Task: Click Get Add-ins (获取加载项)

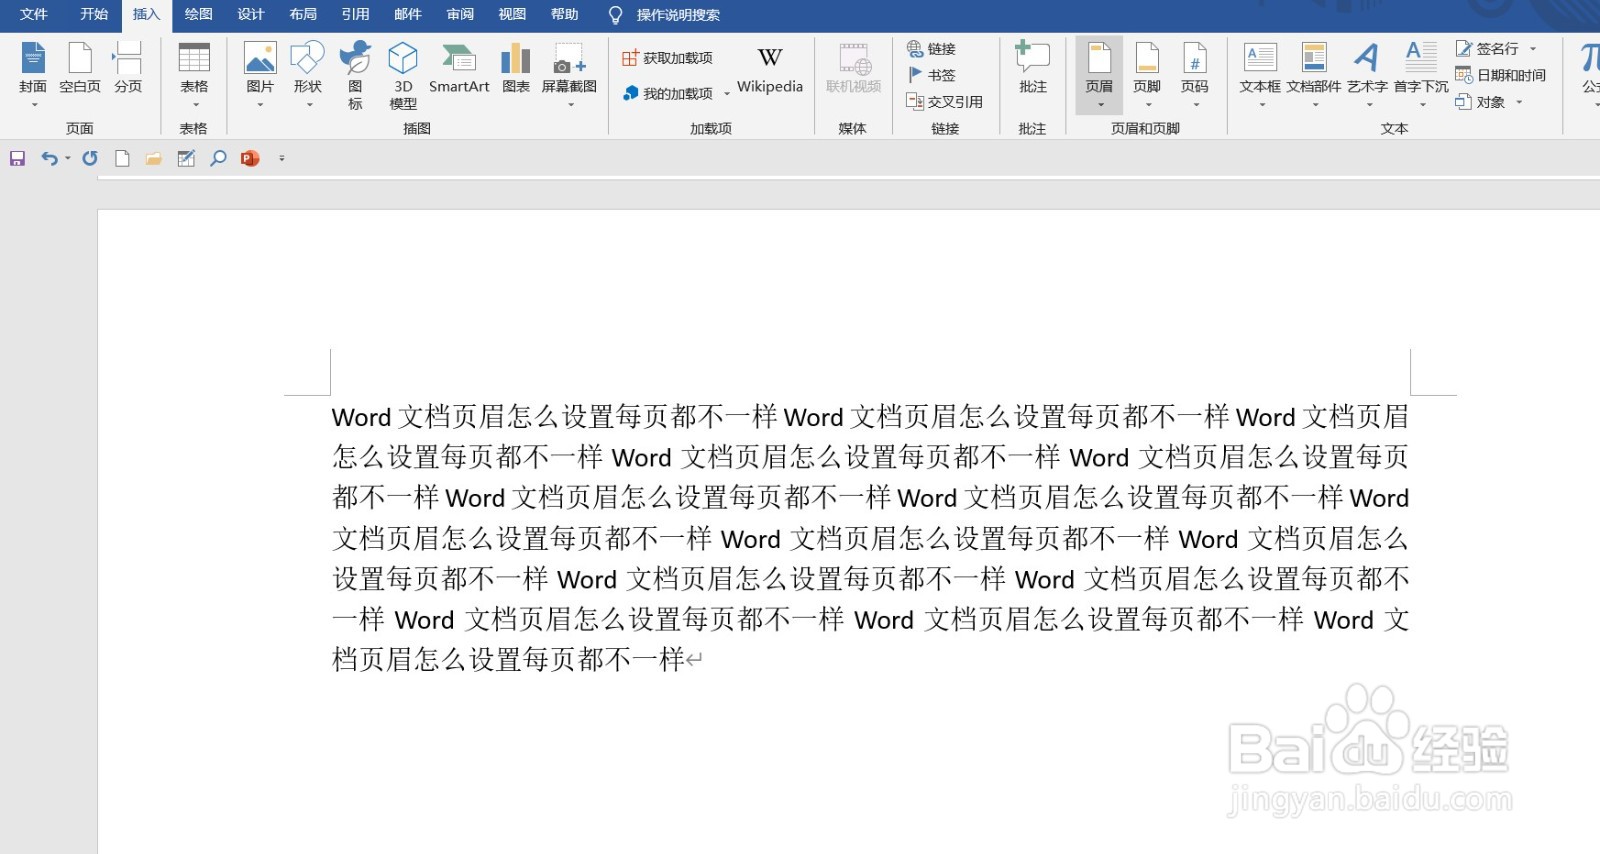Action: [667, 58]
